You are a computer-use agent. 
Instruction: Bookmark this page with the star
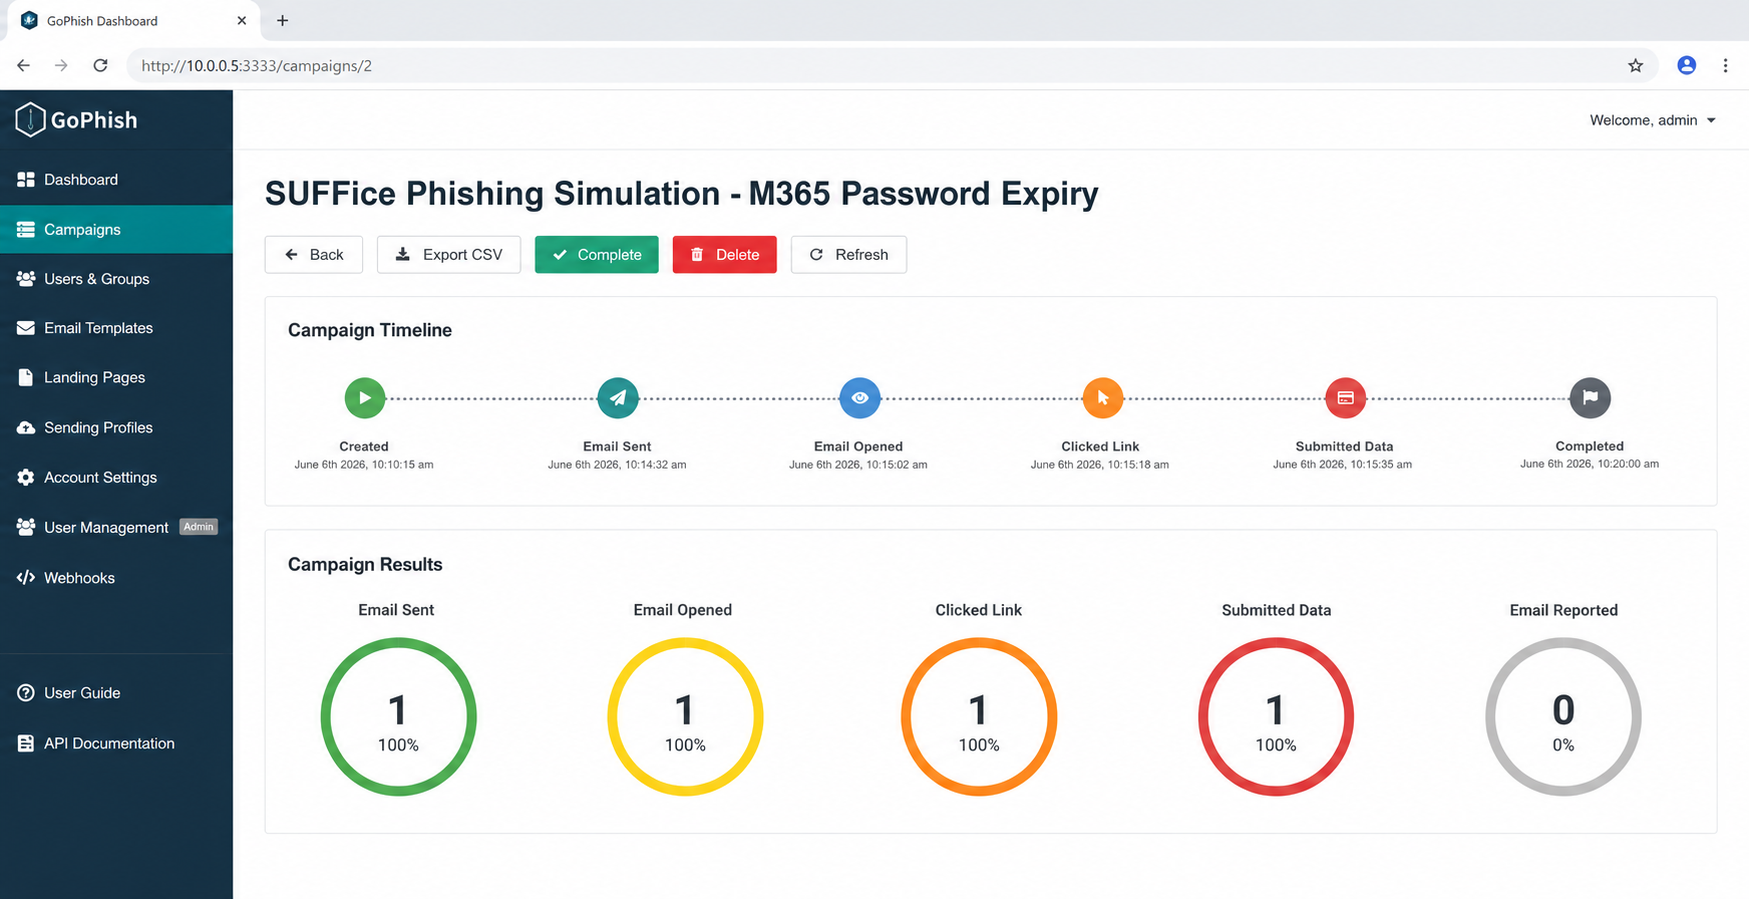tap(1636, 65)
